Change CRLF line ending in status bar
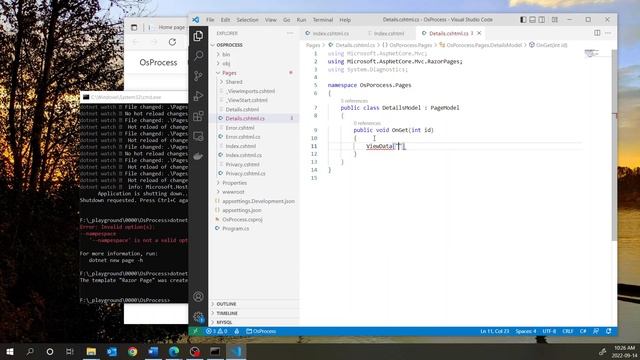The width and height of the screenshot is (640, 360). 568,331
